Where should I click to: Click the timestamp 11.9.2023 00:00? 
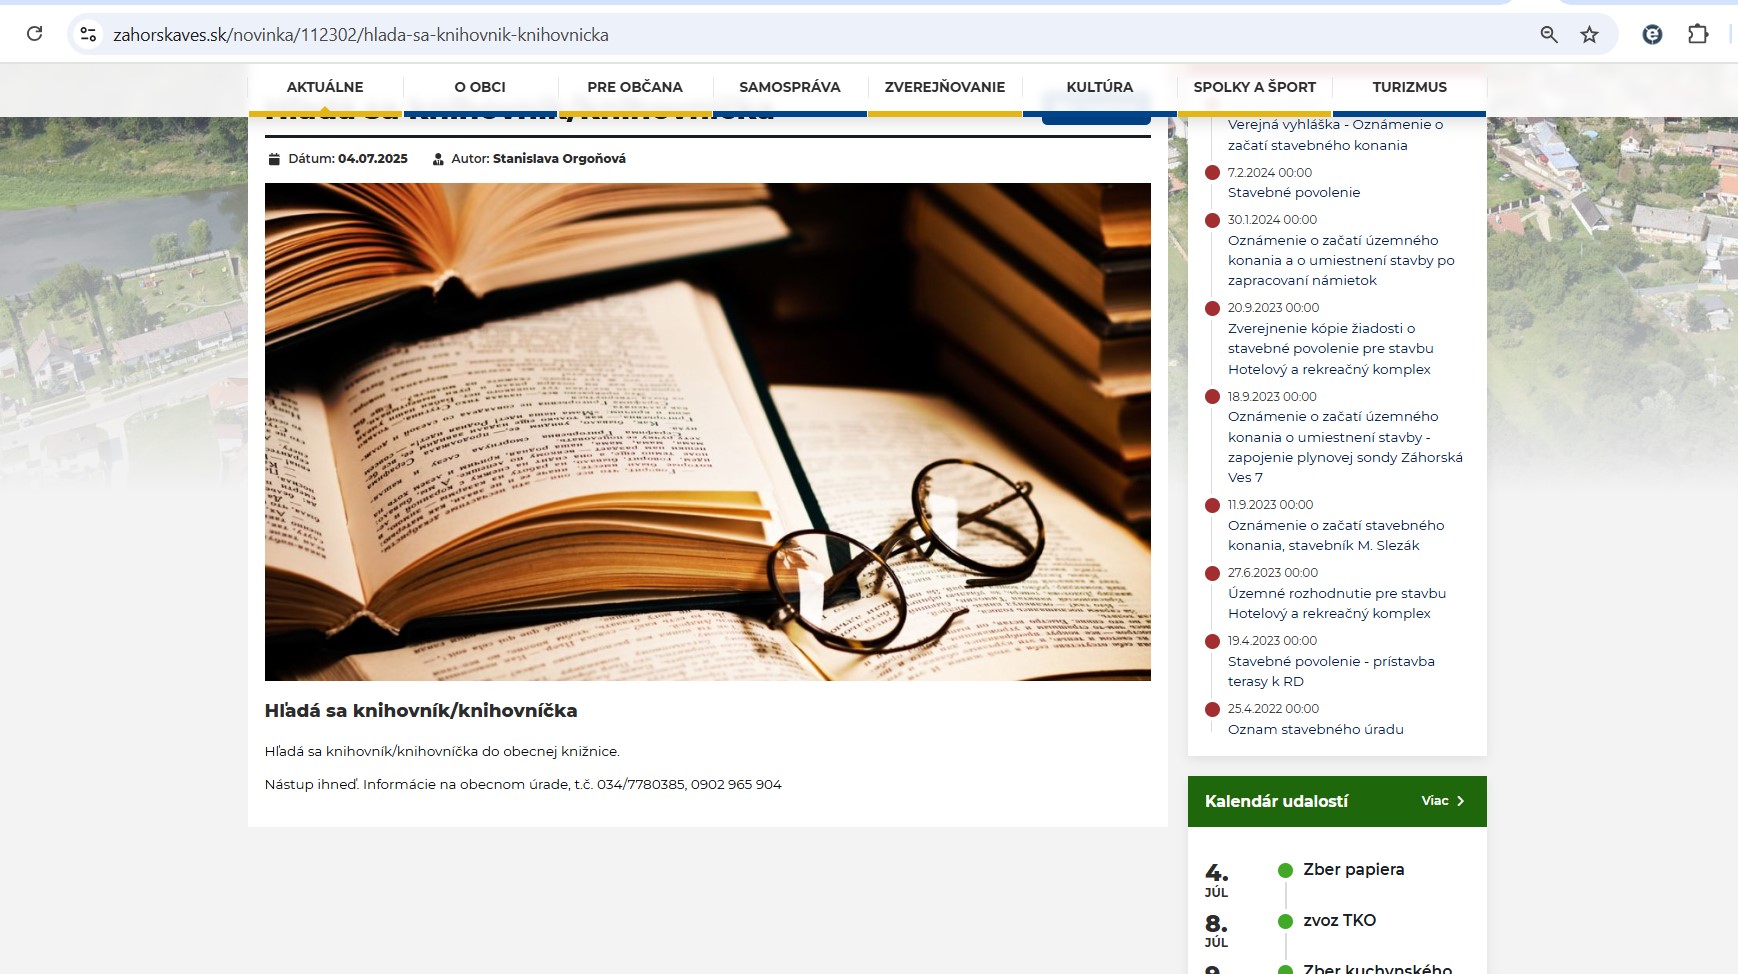coord(1270,505)
